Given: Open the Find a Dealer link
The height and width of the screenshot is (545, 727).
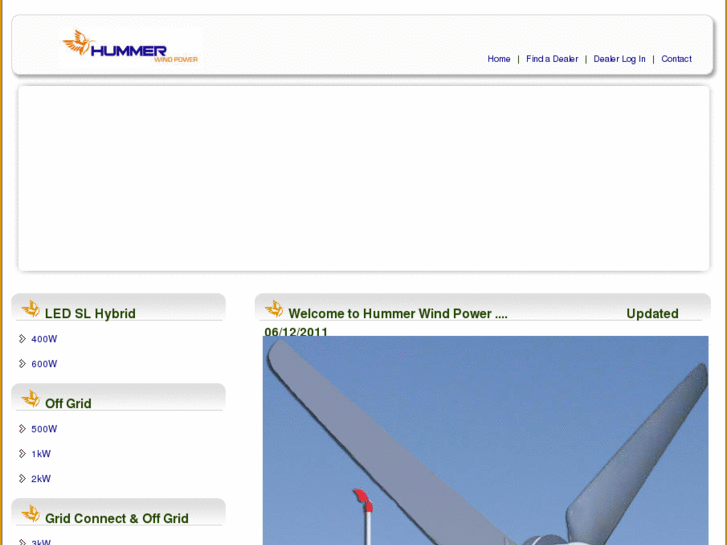Looking at the screenshot, I should pos(552,59).
